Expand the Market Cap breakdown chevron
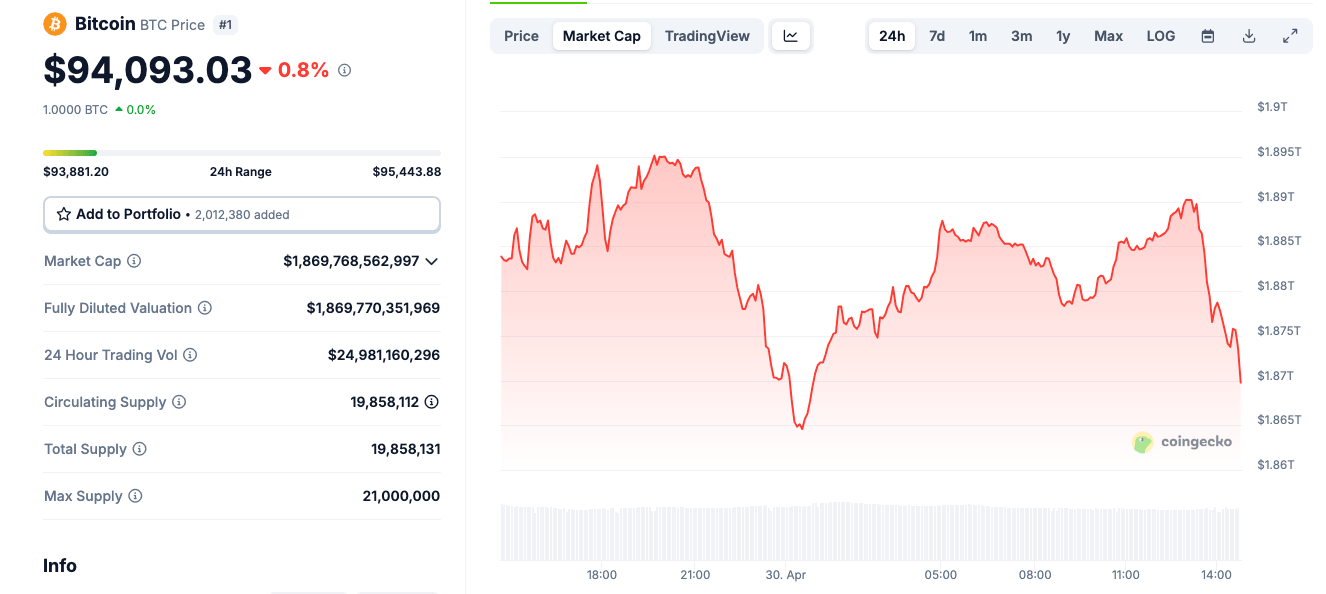Viewport: 1326px width, 594px height. (x=432, y=261)
